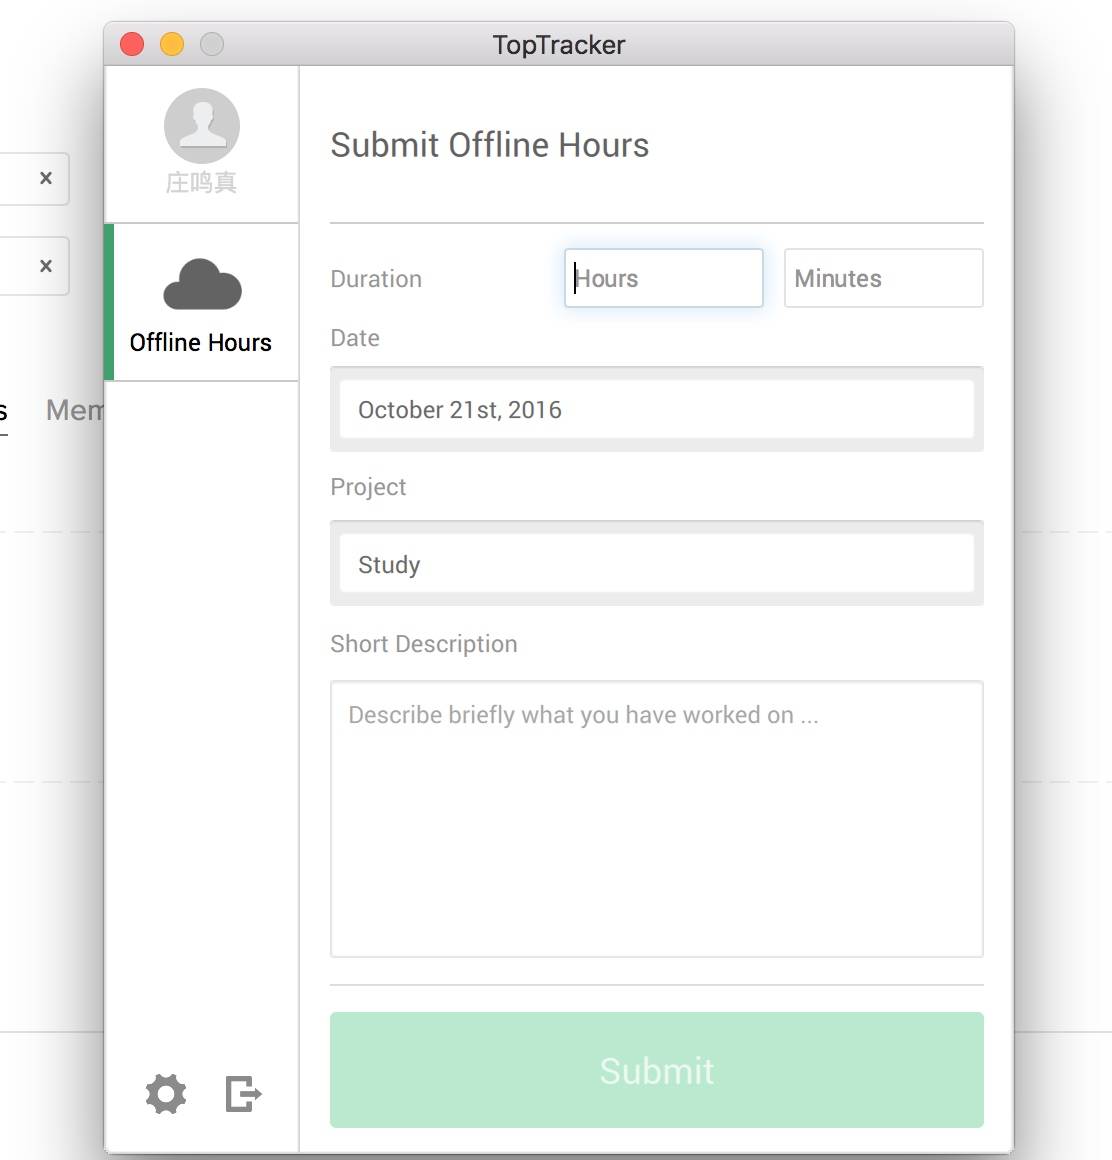Click the upper X button in background window

46,178
